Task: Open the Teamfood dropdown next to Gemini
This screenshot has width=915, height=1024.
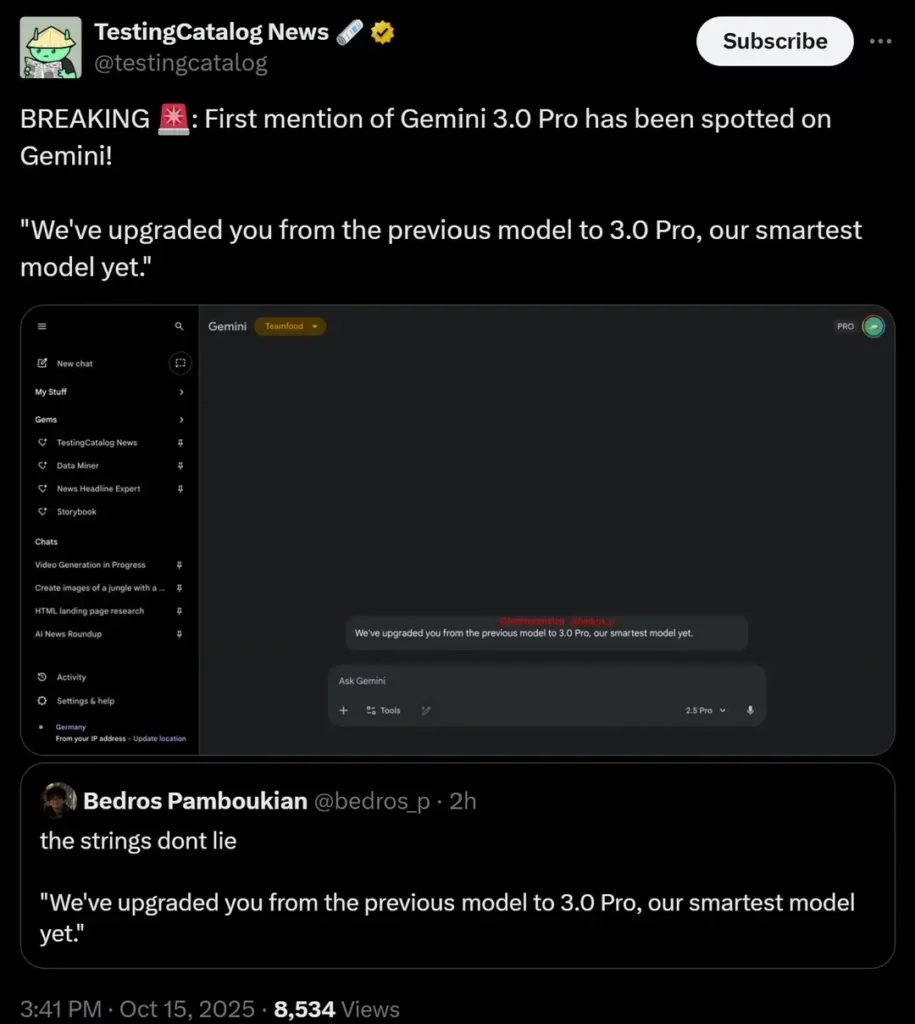Action: [x=290, y=326]
